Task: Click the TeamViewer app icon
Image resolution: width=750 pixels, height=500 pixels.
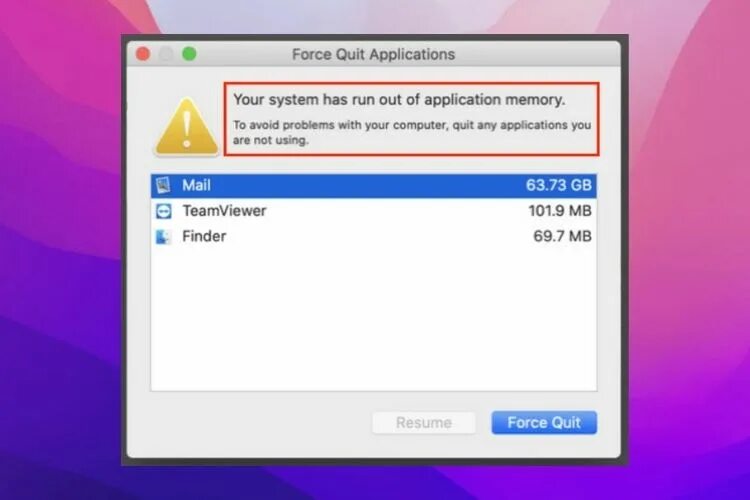Action: click(164, 211)
